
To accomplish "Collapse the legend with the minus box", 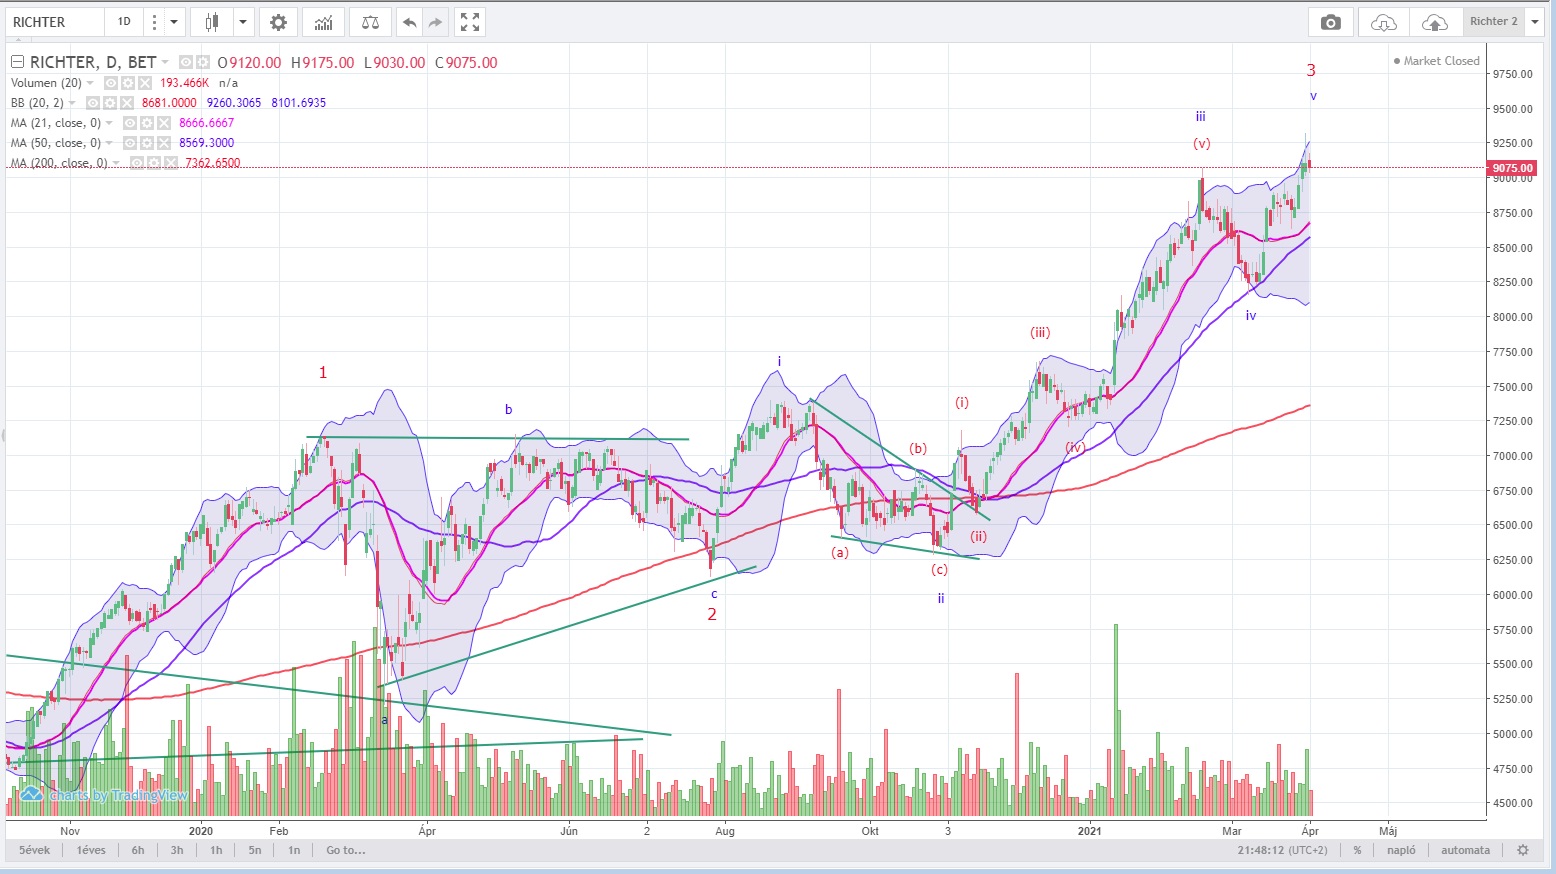I will tap(17, 62).
